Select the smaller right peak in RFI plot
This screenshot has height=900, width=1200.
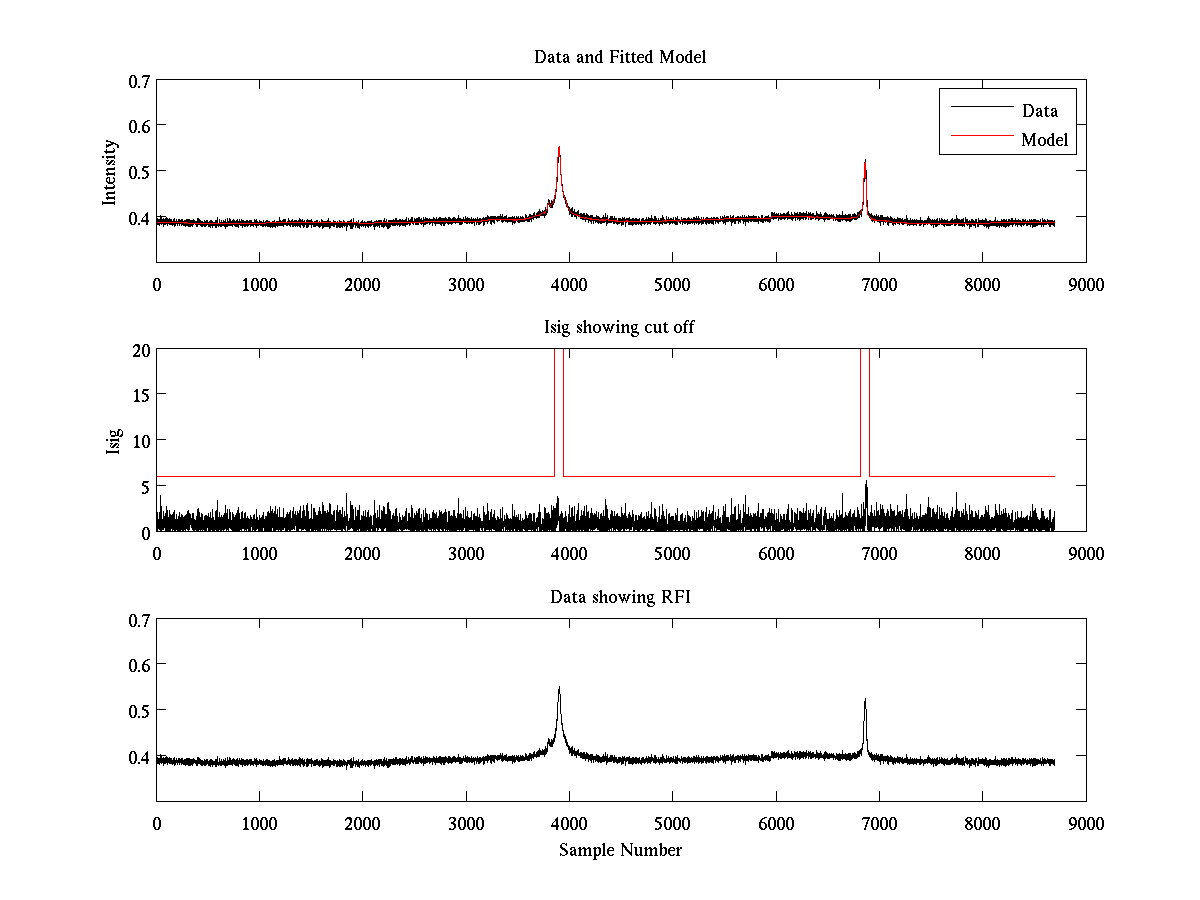[865, 702]
